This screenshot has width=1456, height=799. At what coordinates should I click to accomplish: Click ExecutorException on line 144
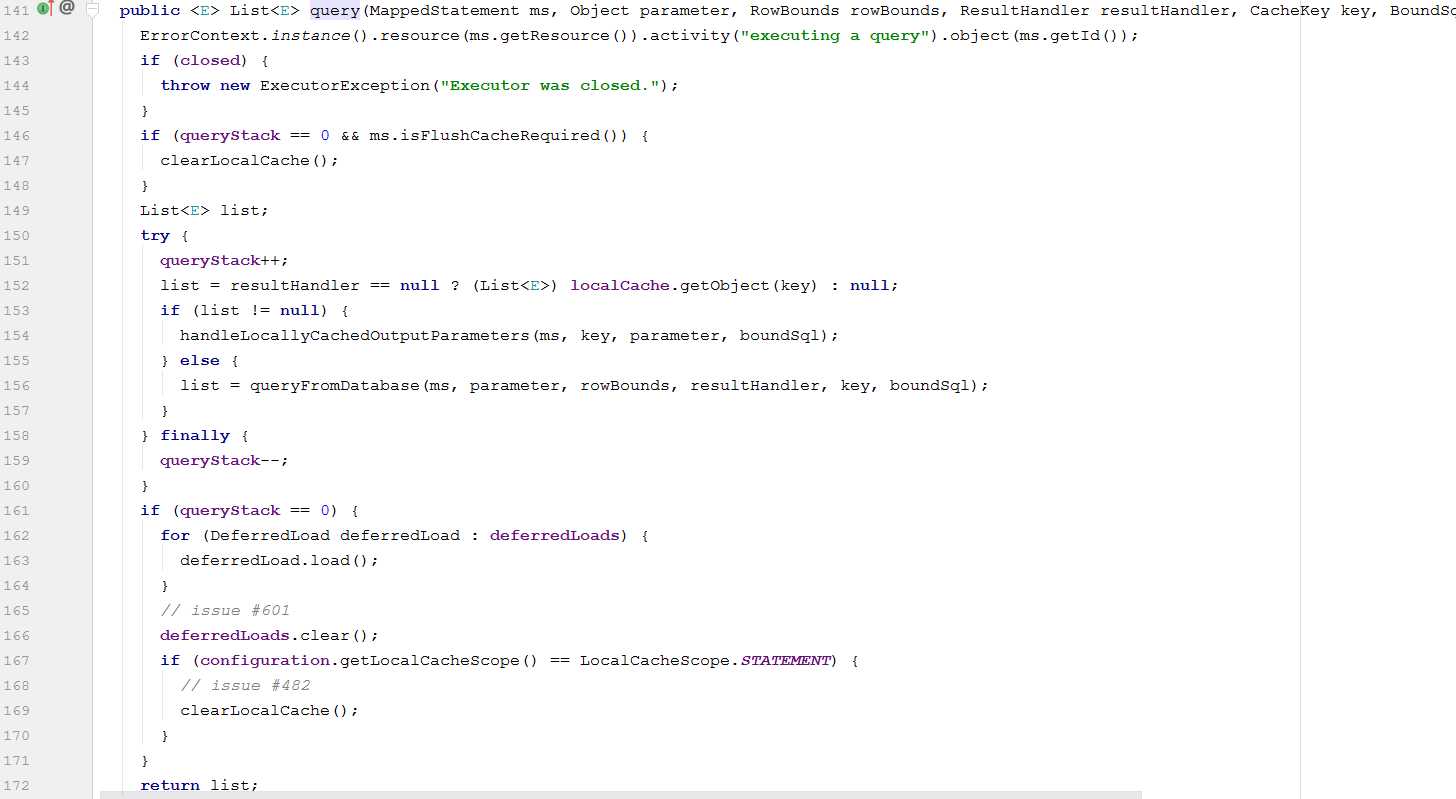(x=345, y=86)
